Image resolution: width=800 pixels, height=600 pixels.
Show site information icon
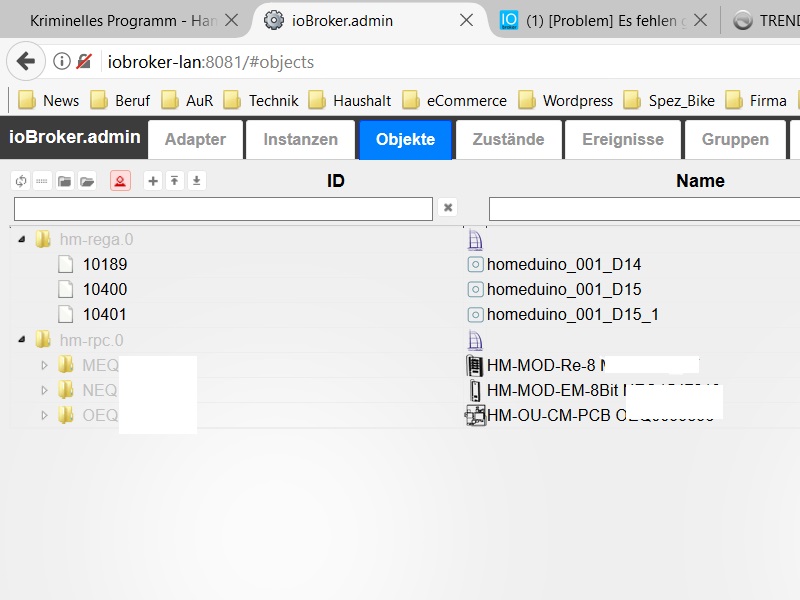62,62
